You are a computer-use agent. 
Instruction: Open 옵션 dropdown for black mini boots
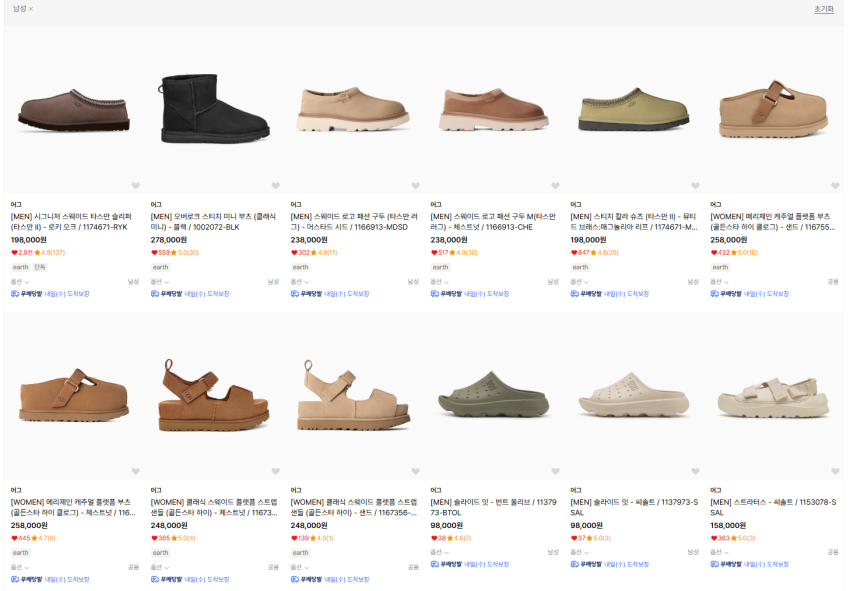159,282
